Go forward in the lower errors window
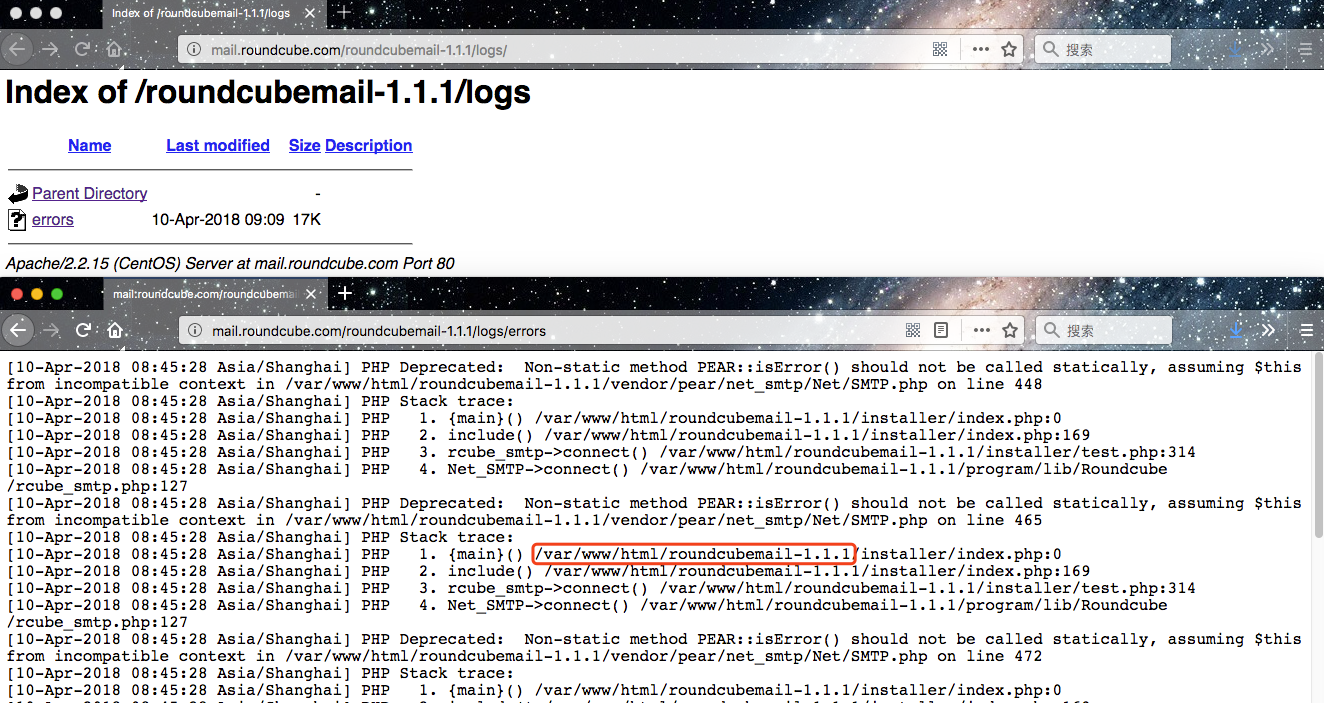1324x703 pixels. pyautogui.click(x=50, y=330)
